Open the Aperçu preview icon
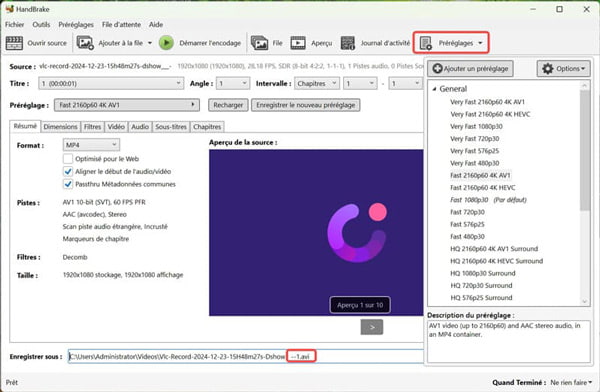This screenshot has width=600, height=392. (298, 43)
